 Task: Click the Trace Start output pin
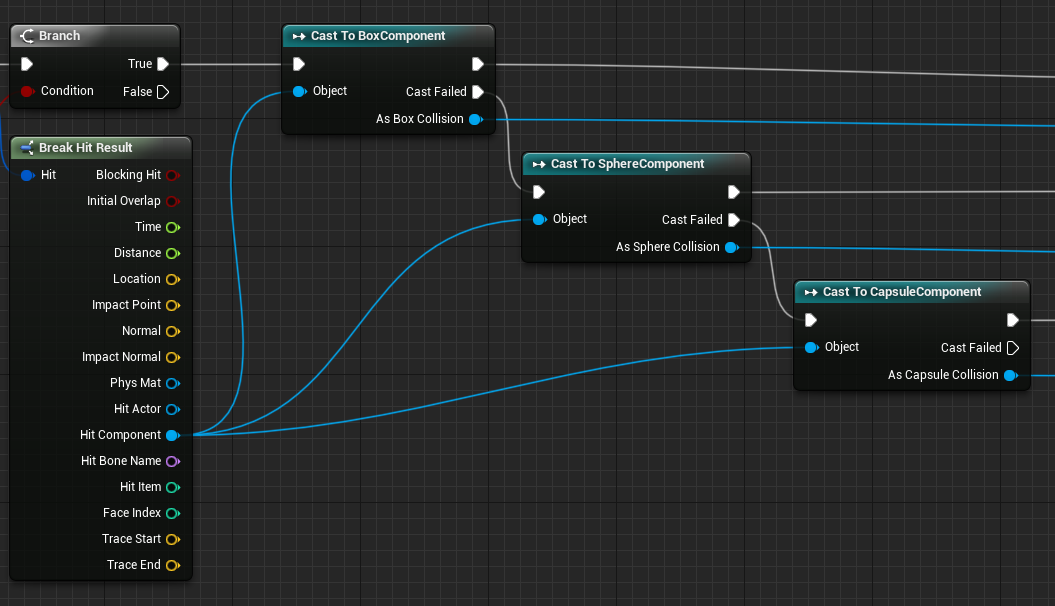173,539
